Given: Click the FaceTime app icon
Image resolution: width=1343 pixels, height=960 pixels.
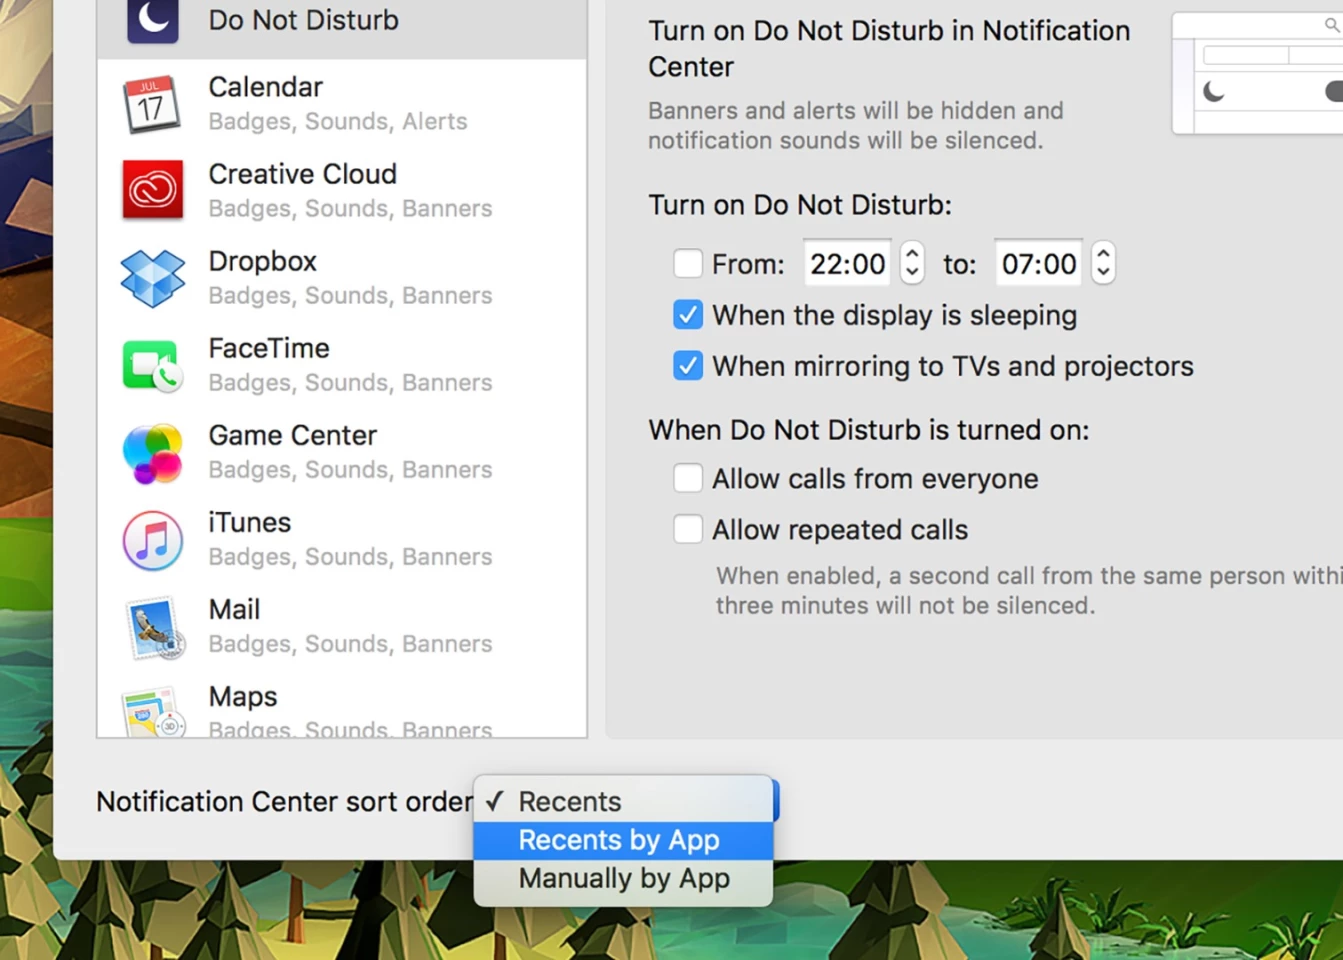Looking at the screenshot, I should [152, 366].
